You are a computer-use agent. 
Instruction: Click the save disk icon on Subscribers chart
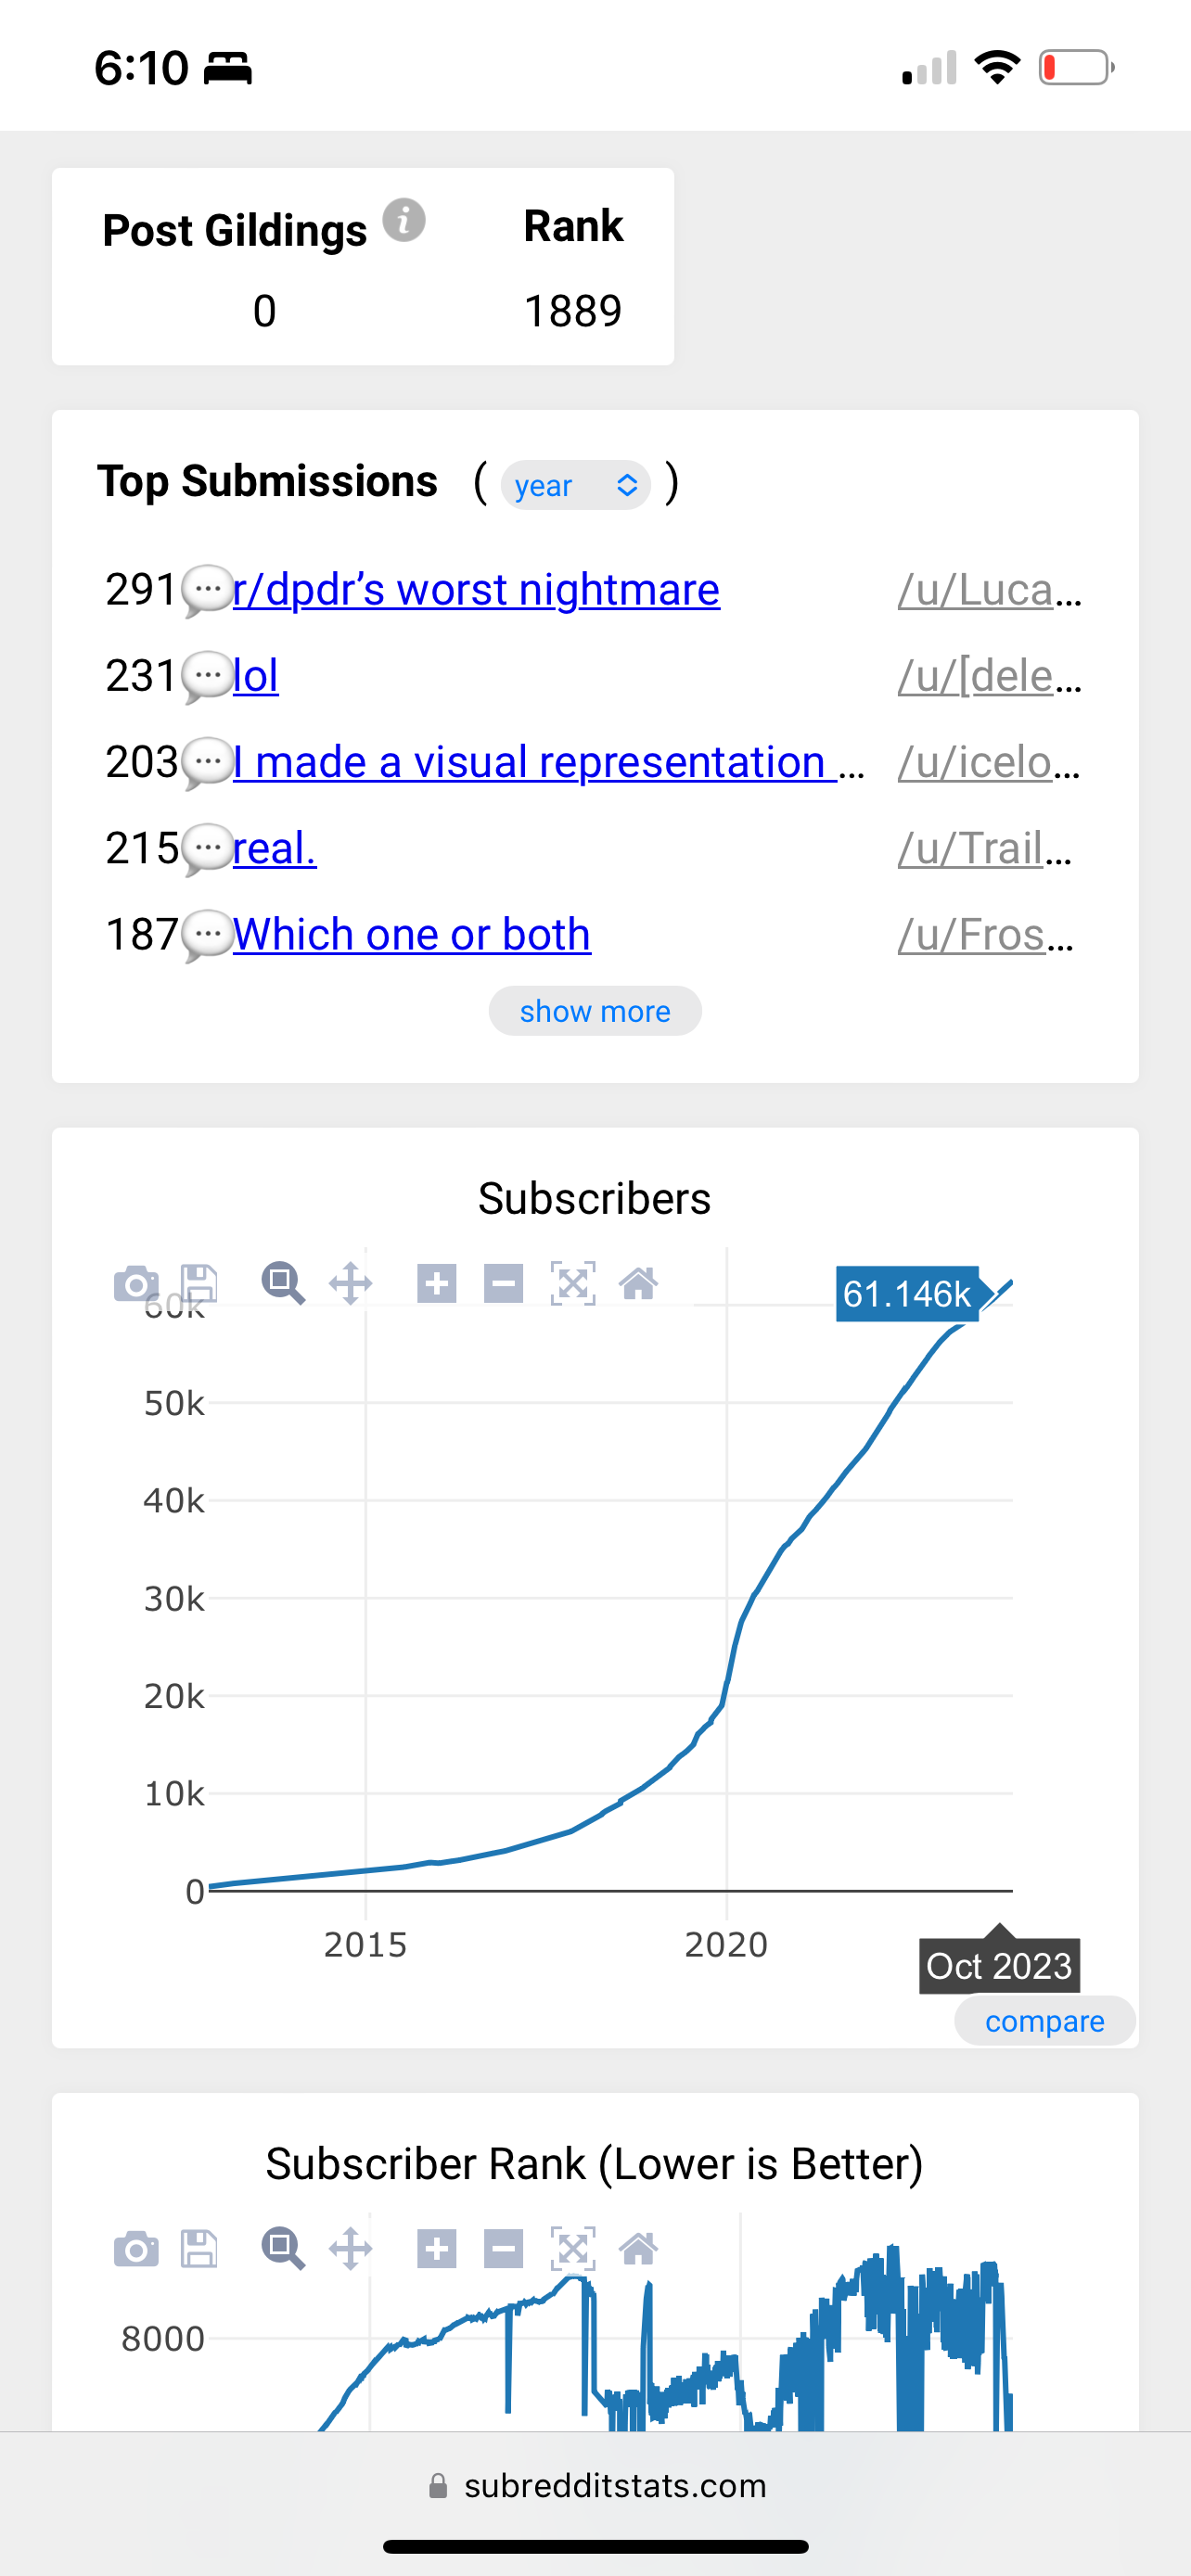click(199, 1283)
